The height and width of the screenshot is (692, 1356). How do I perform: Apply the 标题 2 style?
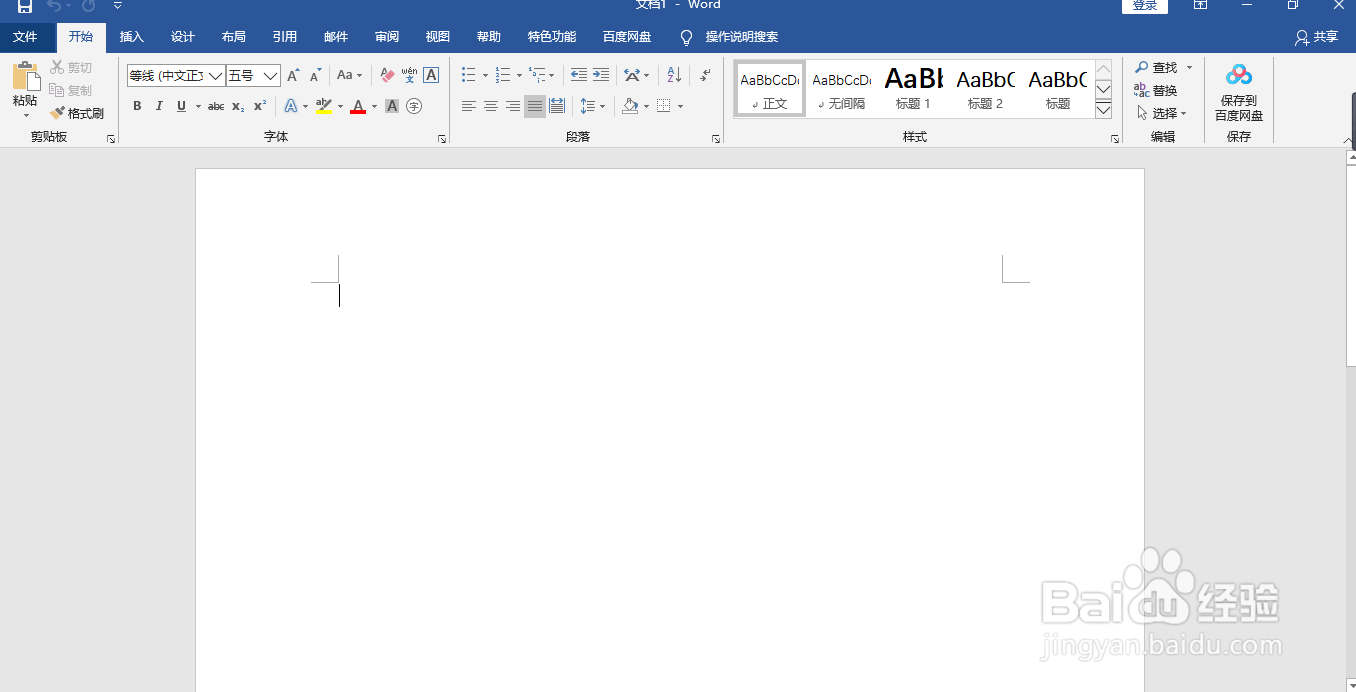pos(985,88)
